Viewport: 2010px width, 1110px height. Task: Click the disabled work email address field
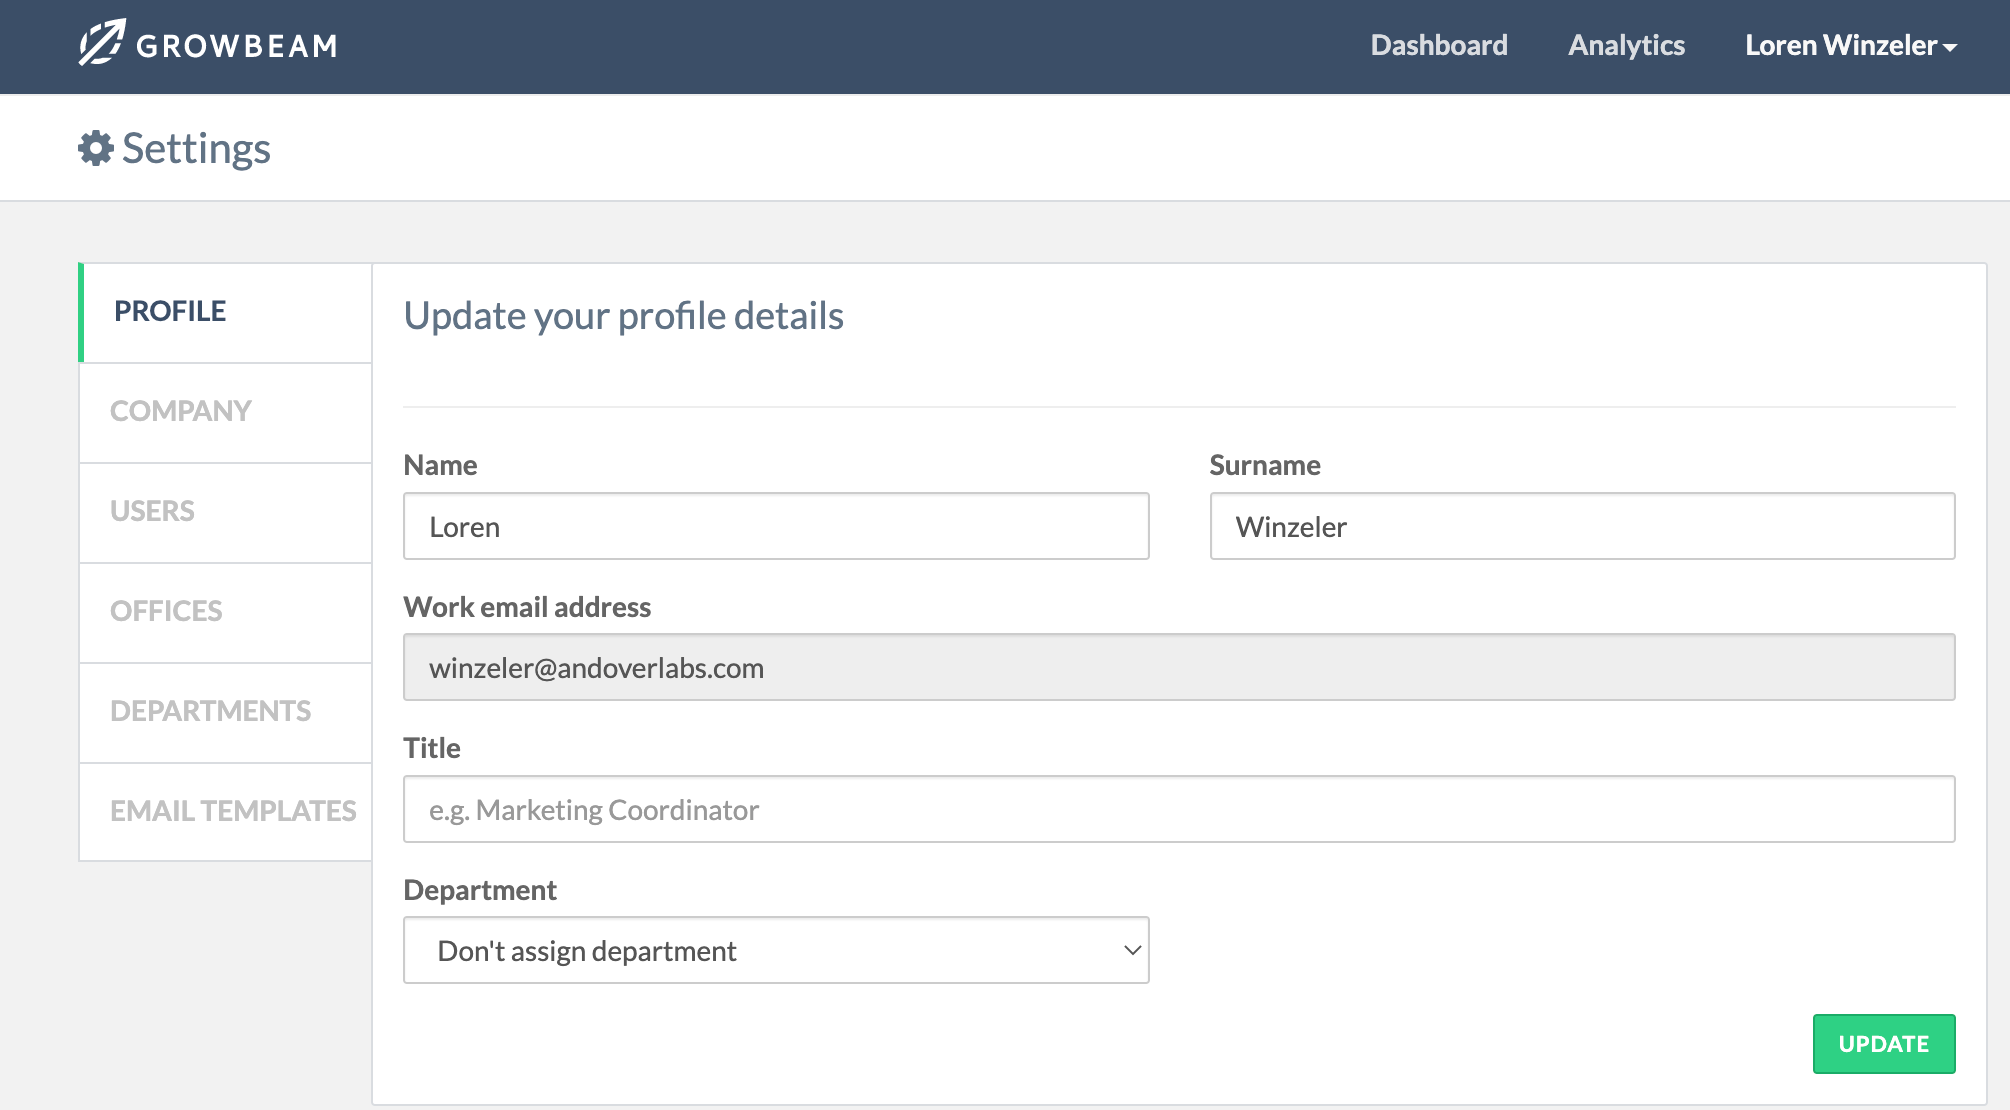pyautogui.click(x=1178, y=667)
